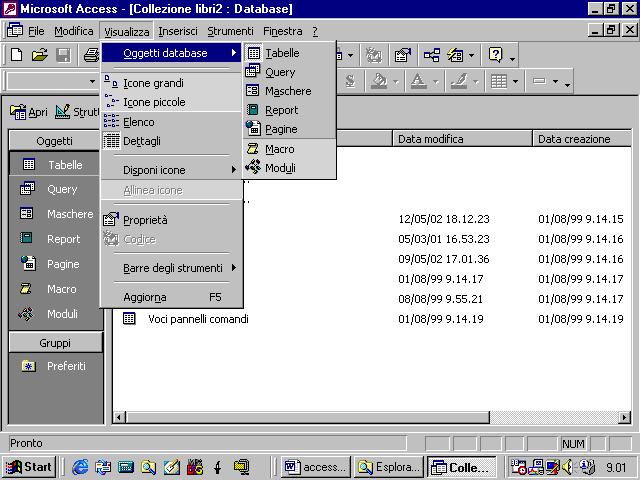
Task: Open the Inserisci menu
Action: point(178,31)
